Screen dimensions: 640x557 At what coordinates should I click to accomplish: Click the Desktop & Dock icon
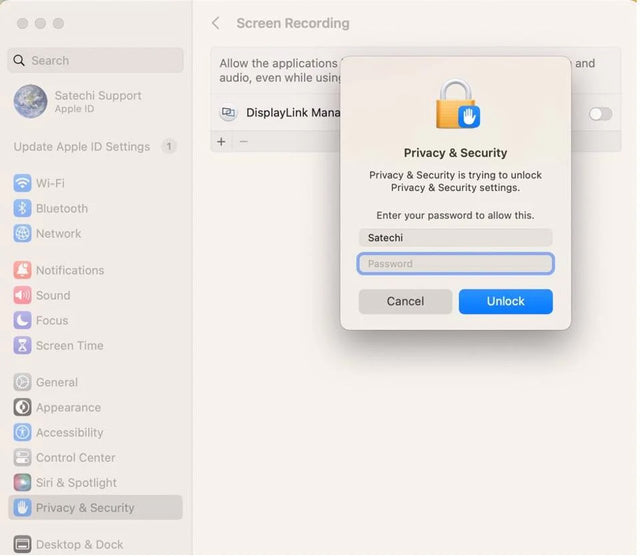pyautogui.click(x=22, y=545)
